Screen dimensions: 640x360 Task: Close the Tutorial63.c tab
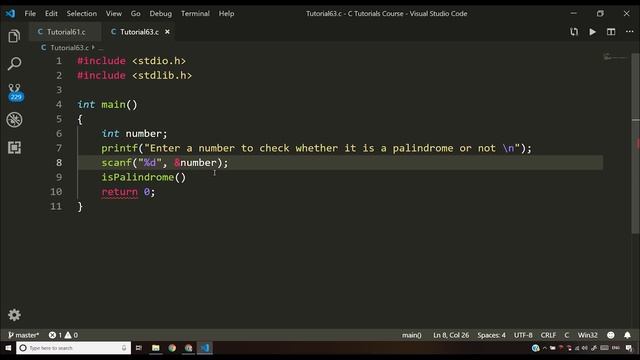pos(167,32)
